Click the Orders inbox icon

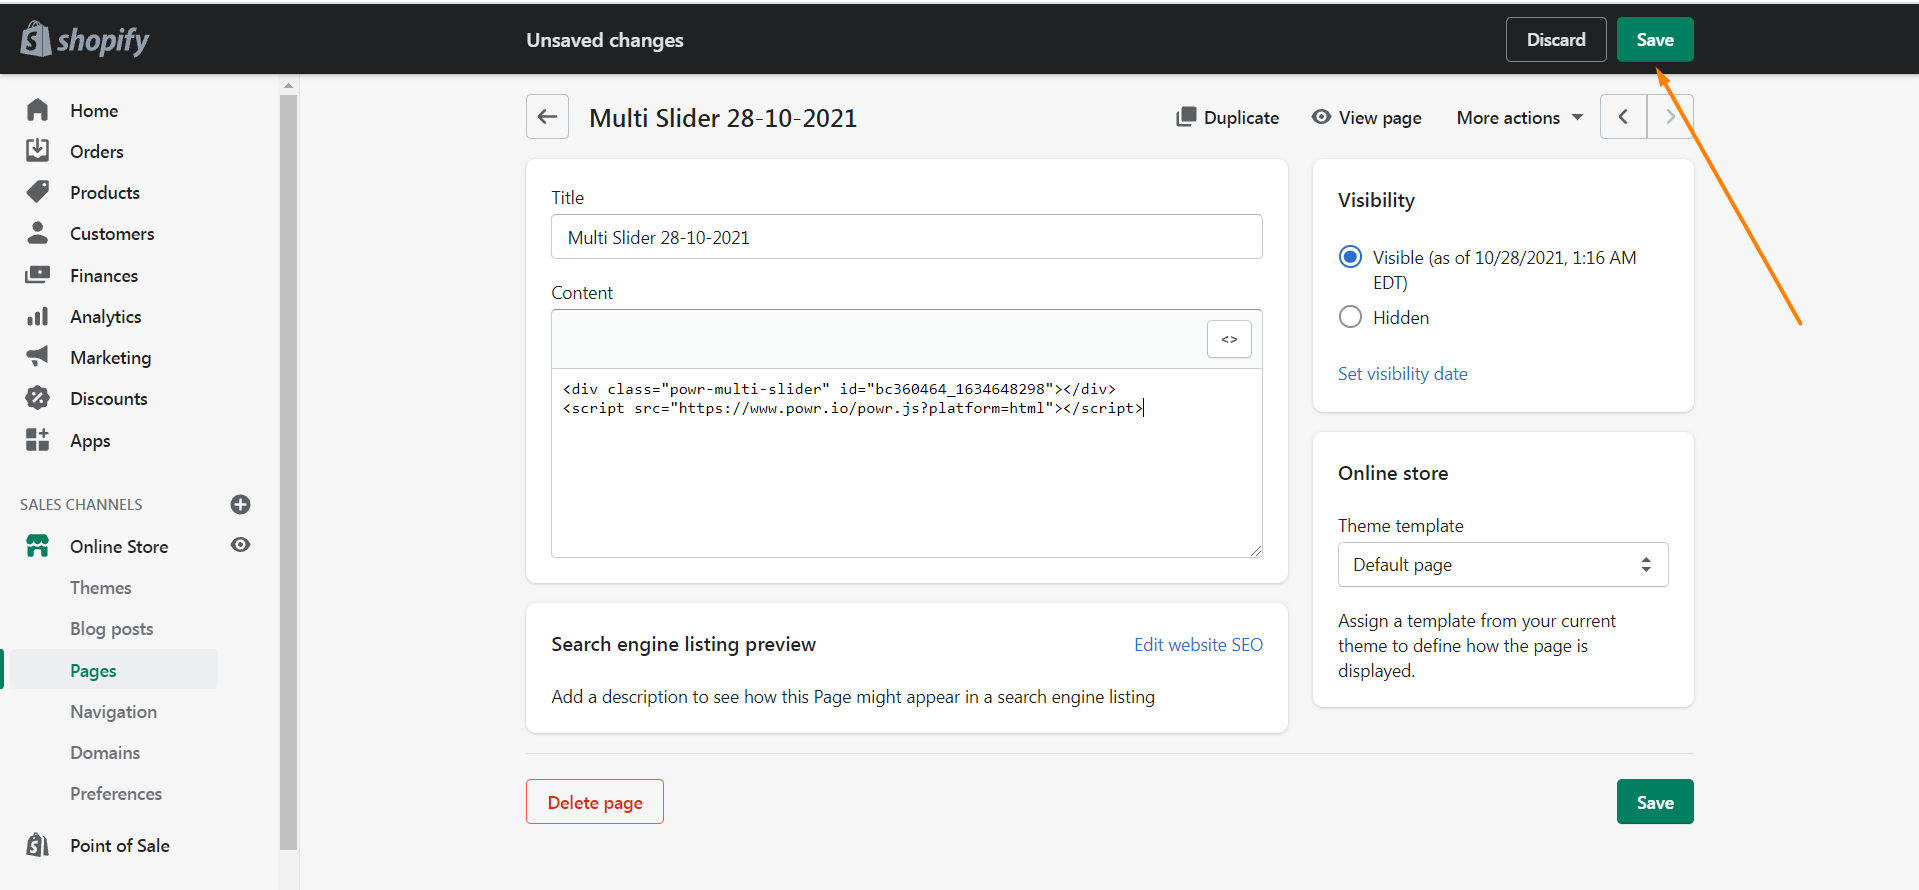38,151
